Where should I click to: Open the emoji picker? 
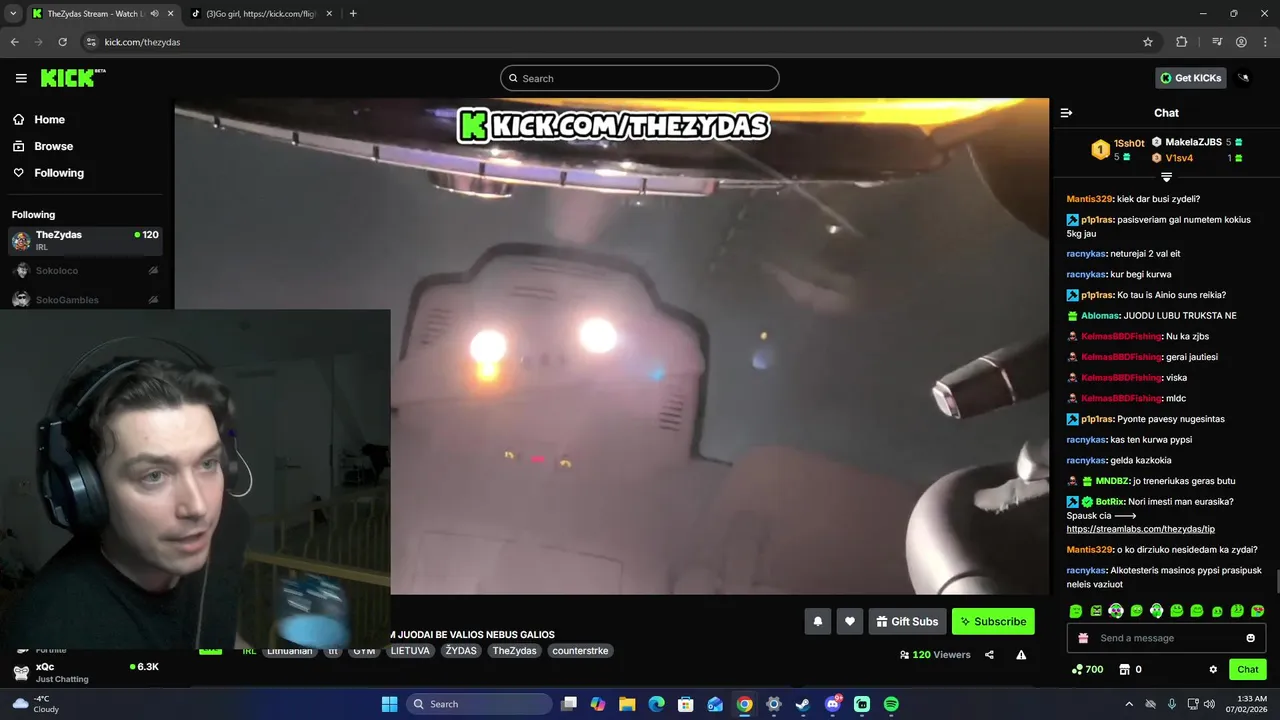(1250, 638)
